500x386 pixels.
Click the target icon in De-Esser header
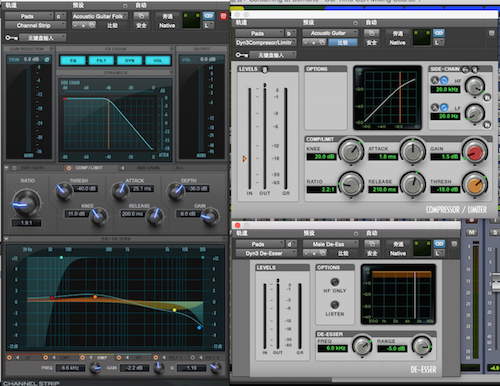[x=454, y=244]
